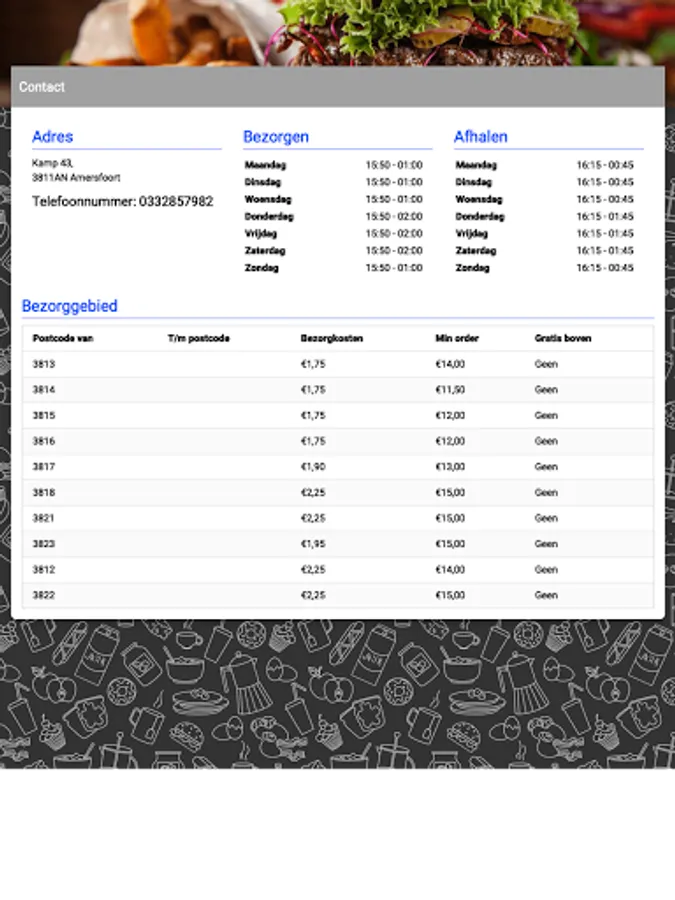Image resolution: width=675 pixels, height=900 pixels.
Task: Click the €14,00 minimum order for 3812
Action: [450, 570]
